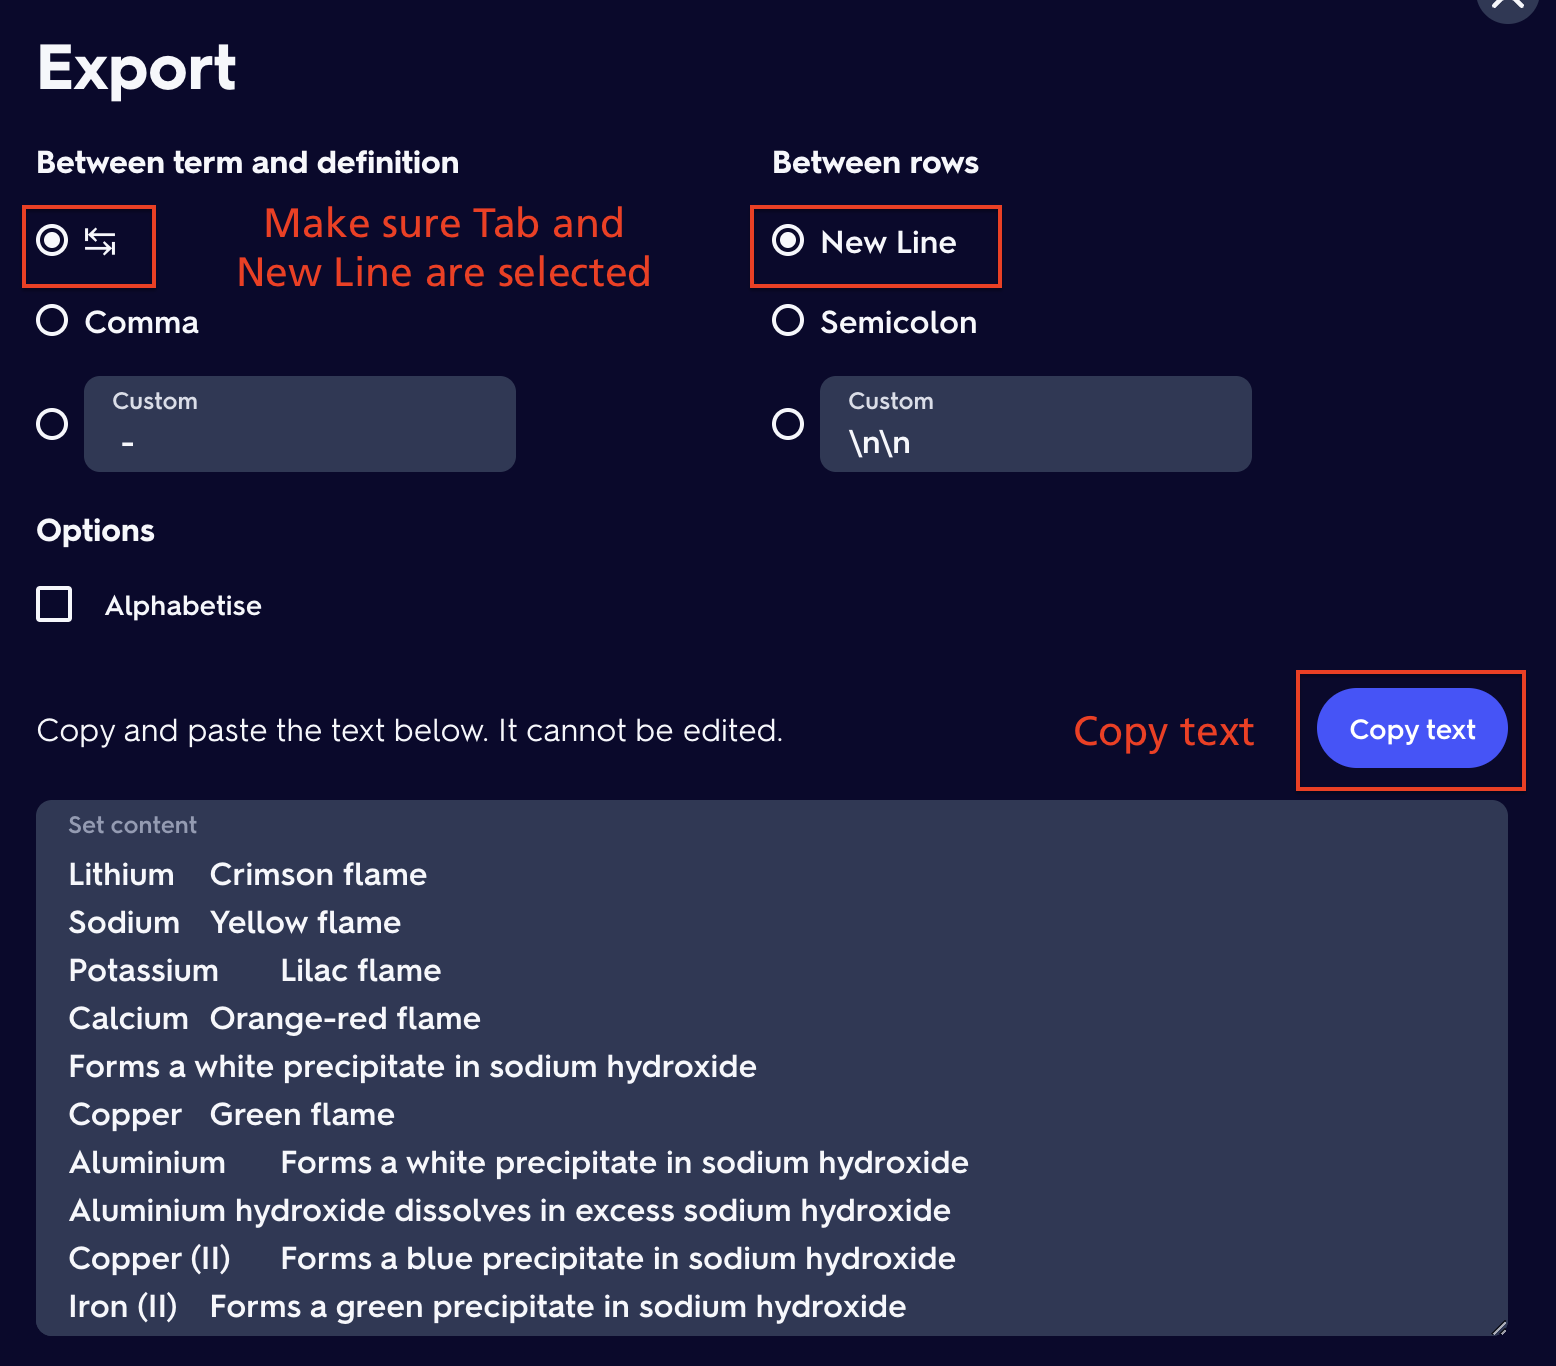The width and height of the screenshot is (1556, 1366).
Task: Click the Alphabetise label text
Action: coord(183,606)
